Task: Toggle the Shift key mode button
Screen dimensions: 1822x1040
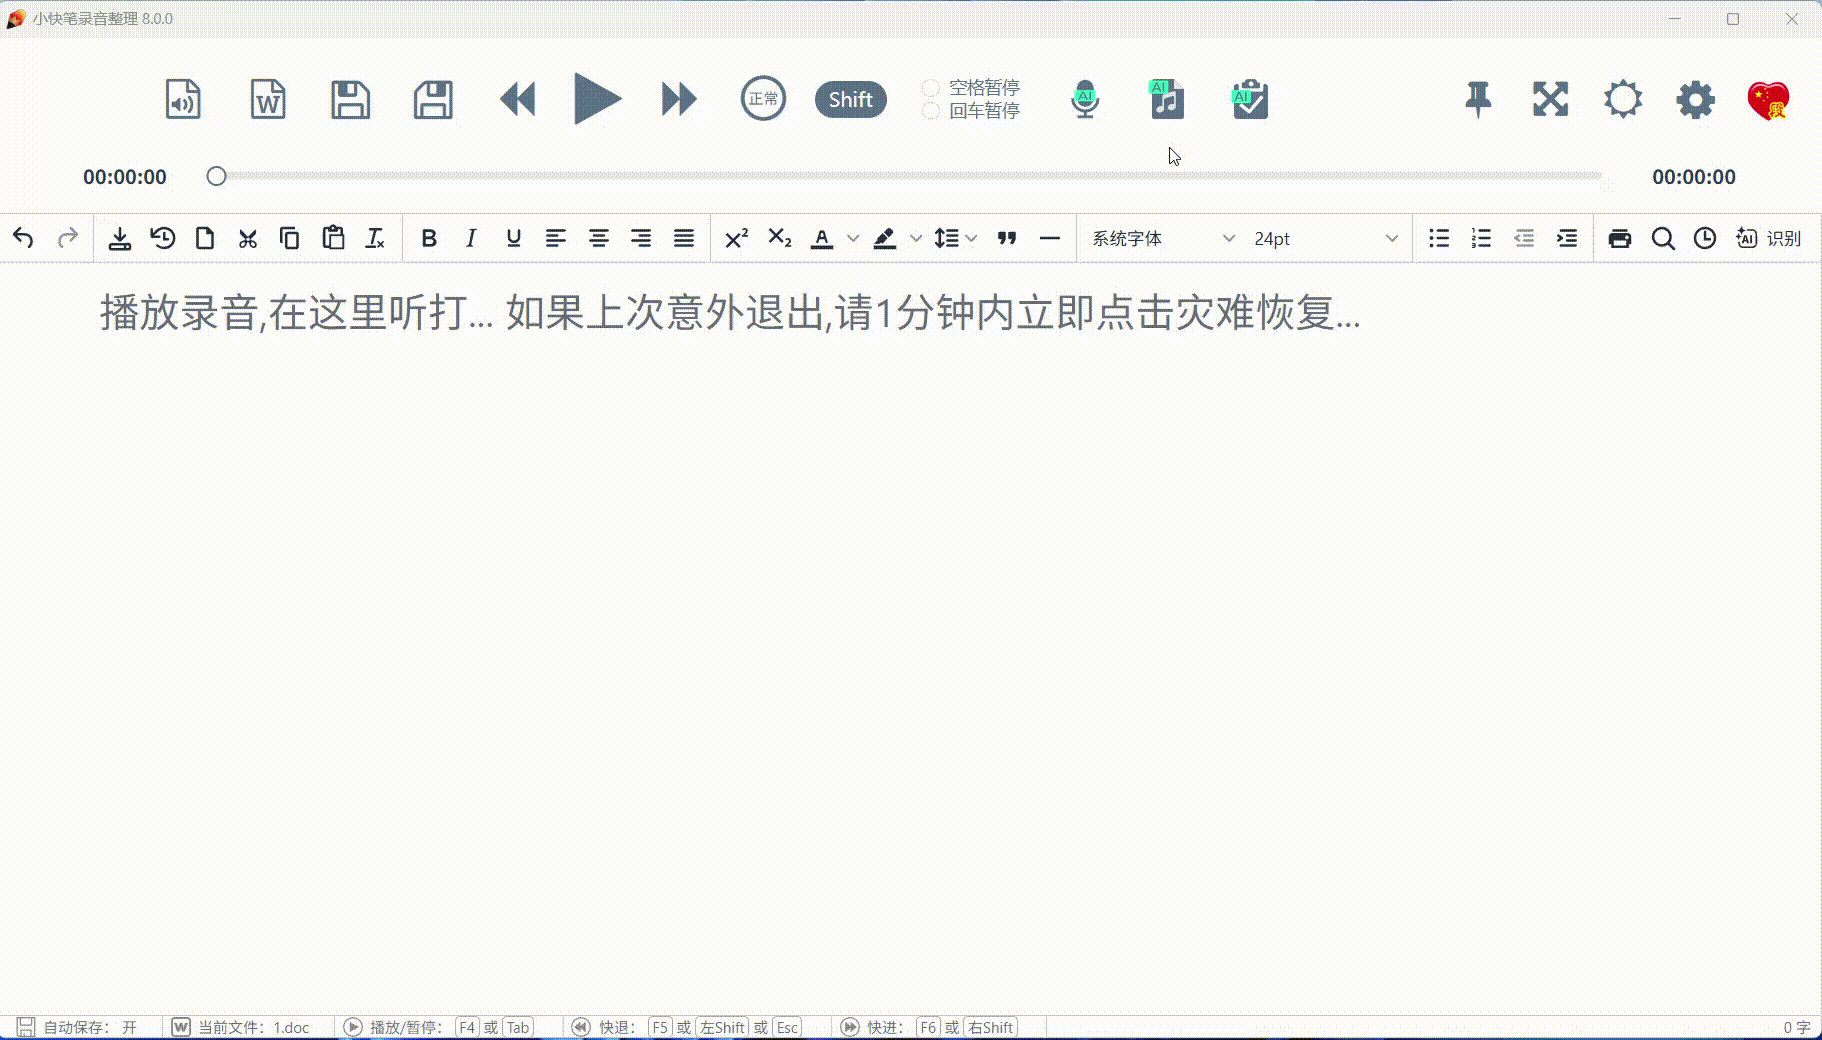Action: pos(850,99)
